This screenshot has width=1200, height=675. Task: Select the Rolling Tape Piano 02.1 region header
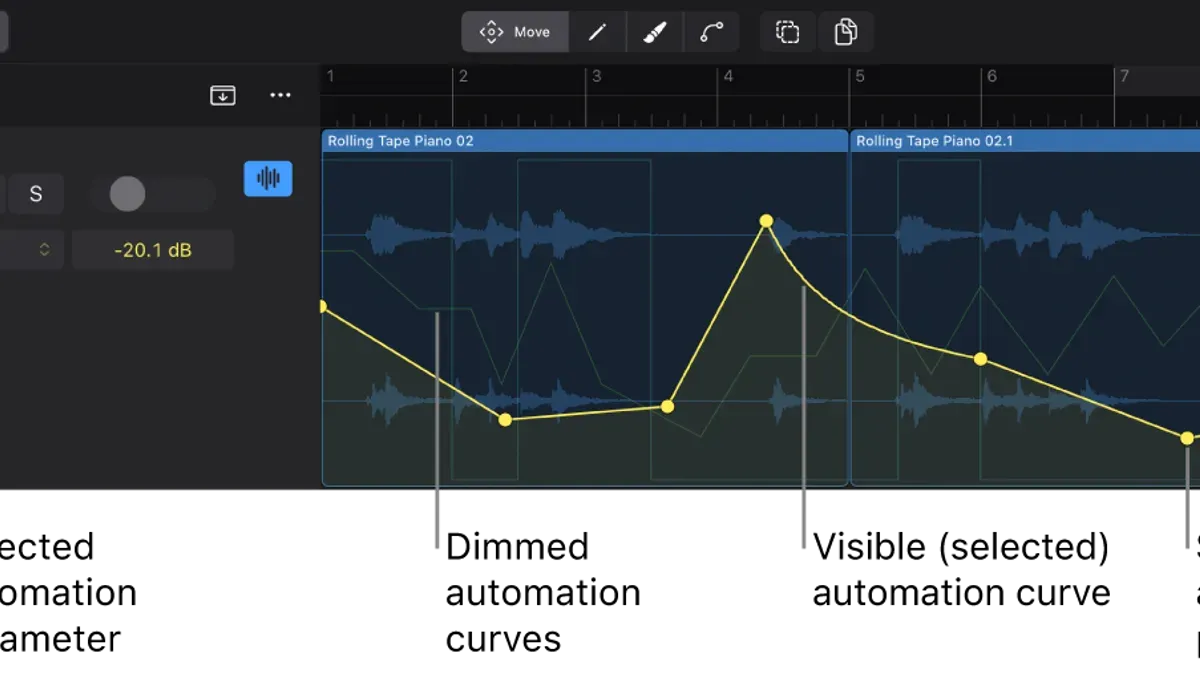coord(1025,141)
